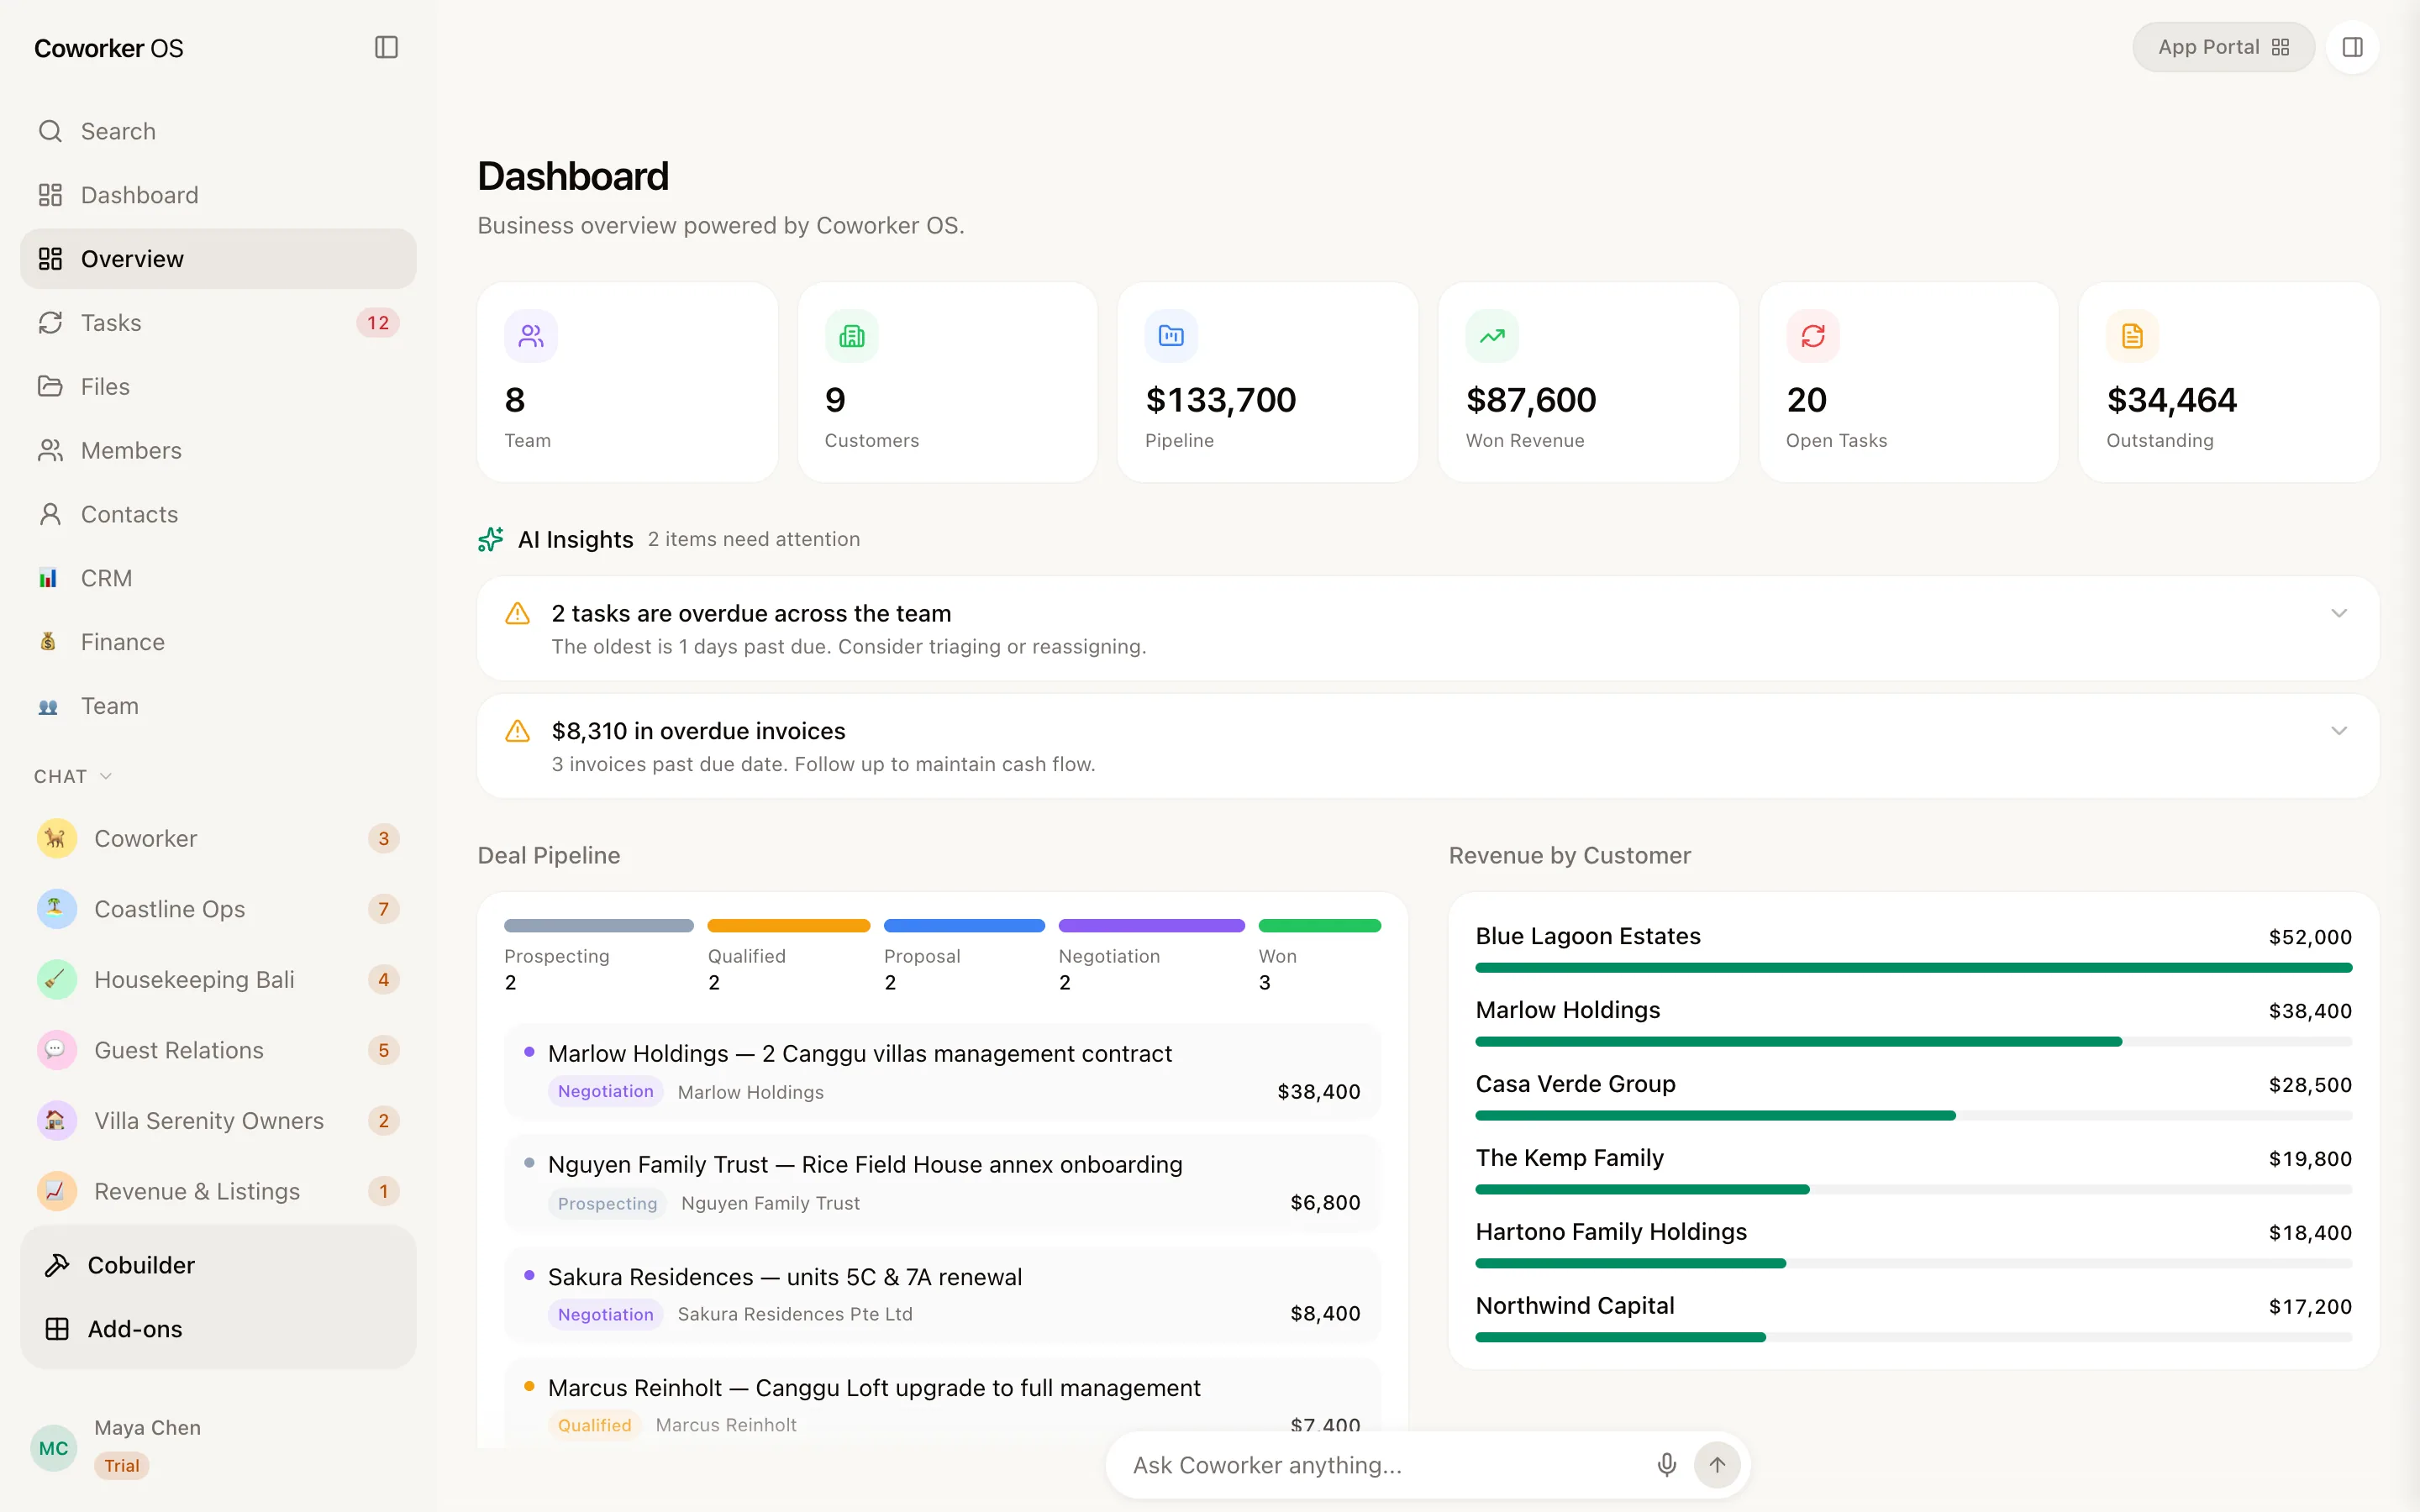Image resolution: width=2420 pixels, height=1512 pixels.
Task: Click the Team stat card users icon
Action: point(531,336)
